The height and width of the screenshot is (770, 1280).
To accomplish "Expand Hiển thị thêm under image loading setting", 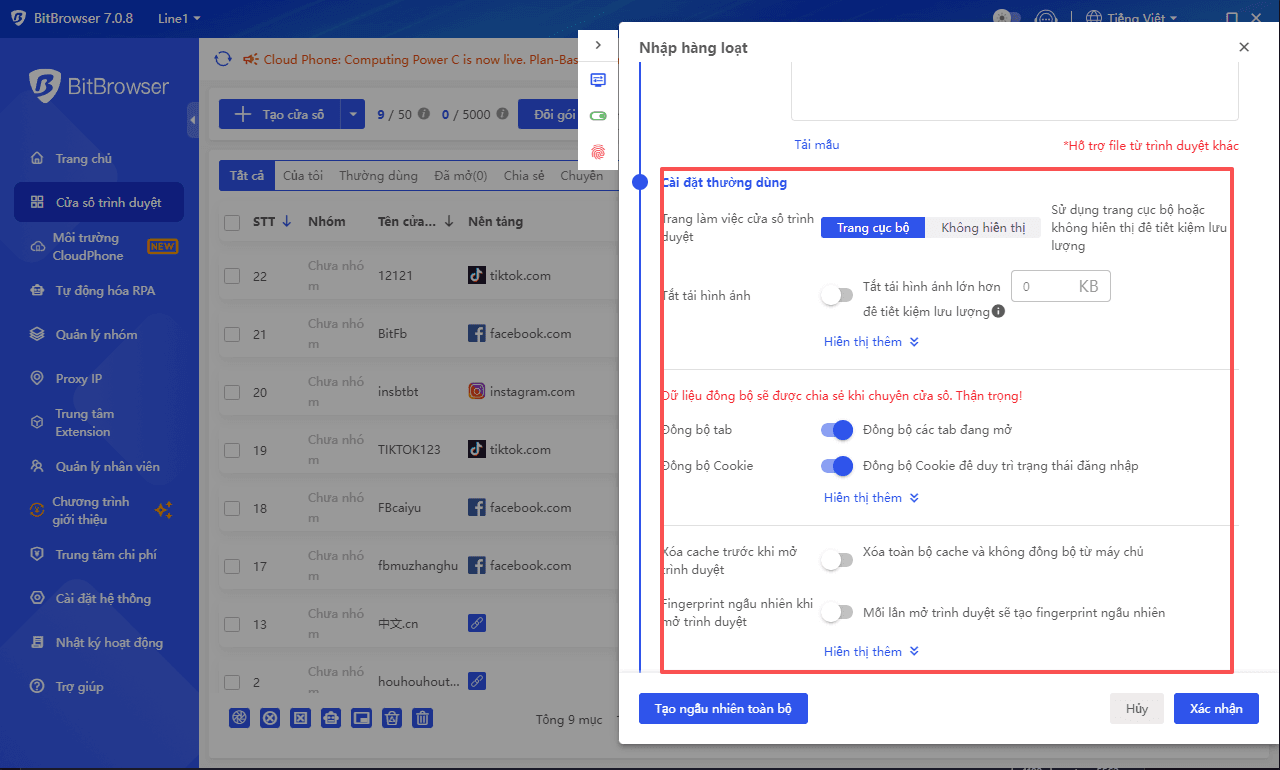I will [870, 342].
